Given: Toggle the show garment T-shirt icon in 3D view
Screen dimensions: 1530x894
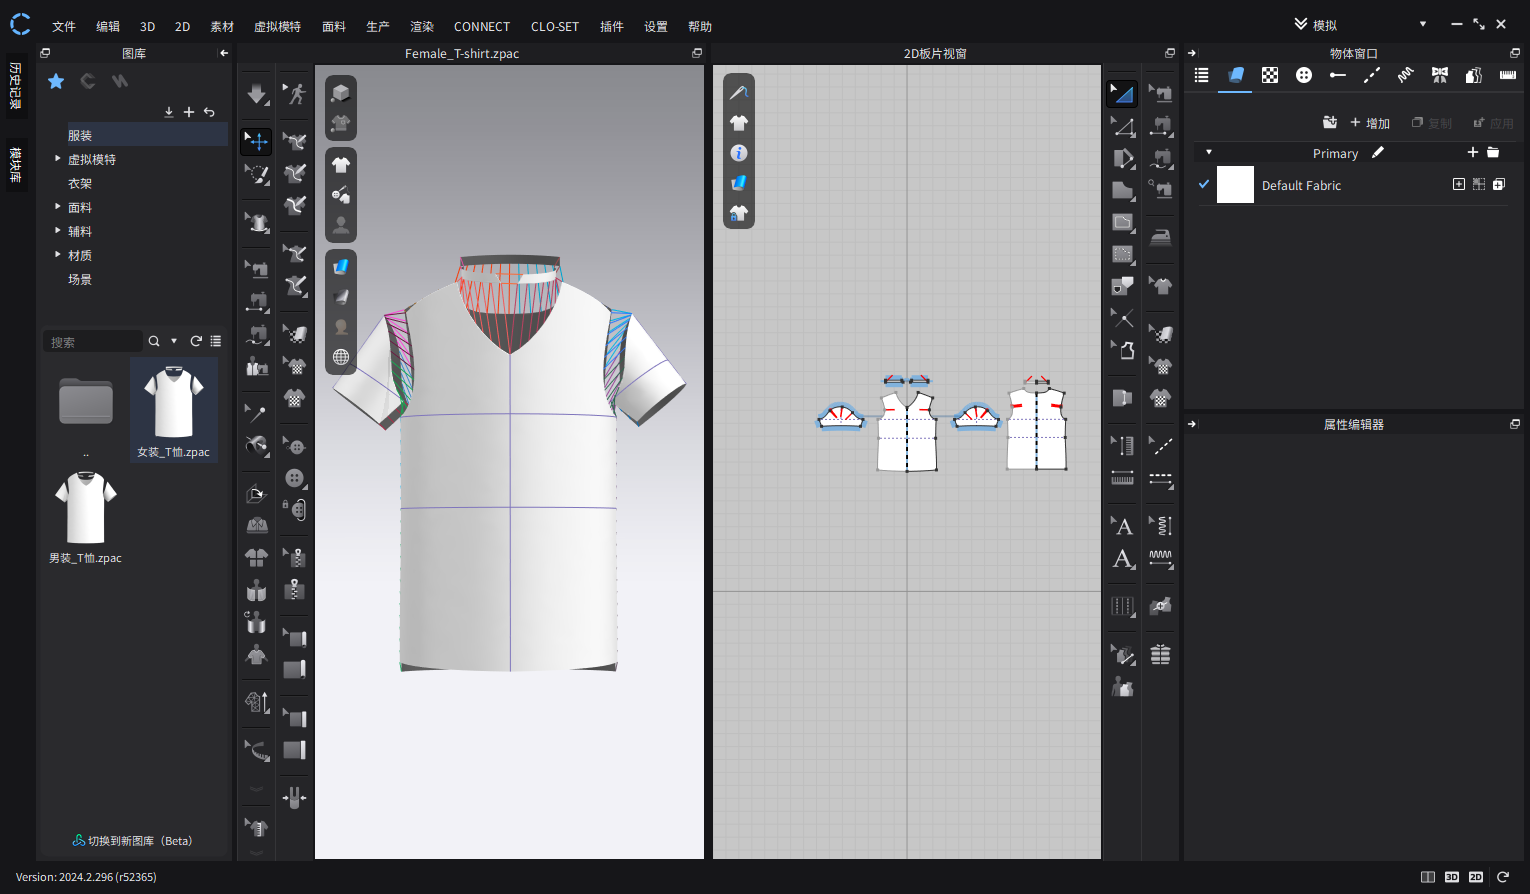Looking at the screenshot, I should (x=341, y=165).
